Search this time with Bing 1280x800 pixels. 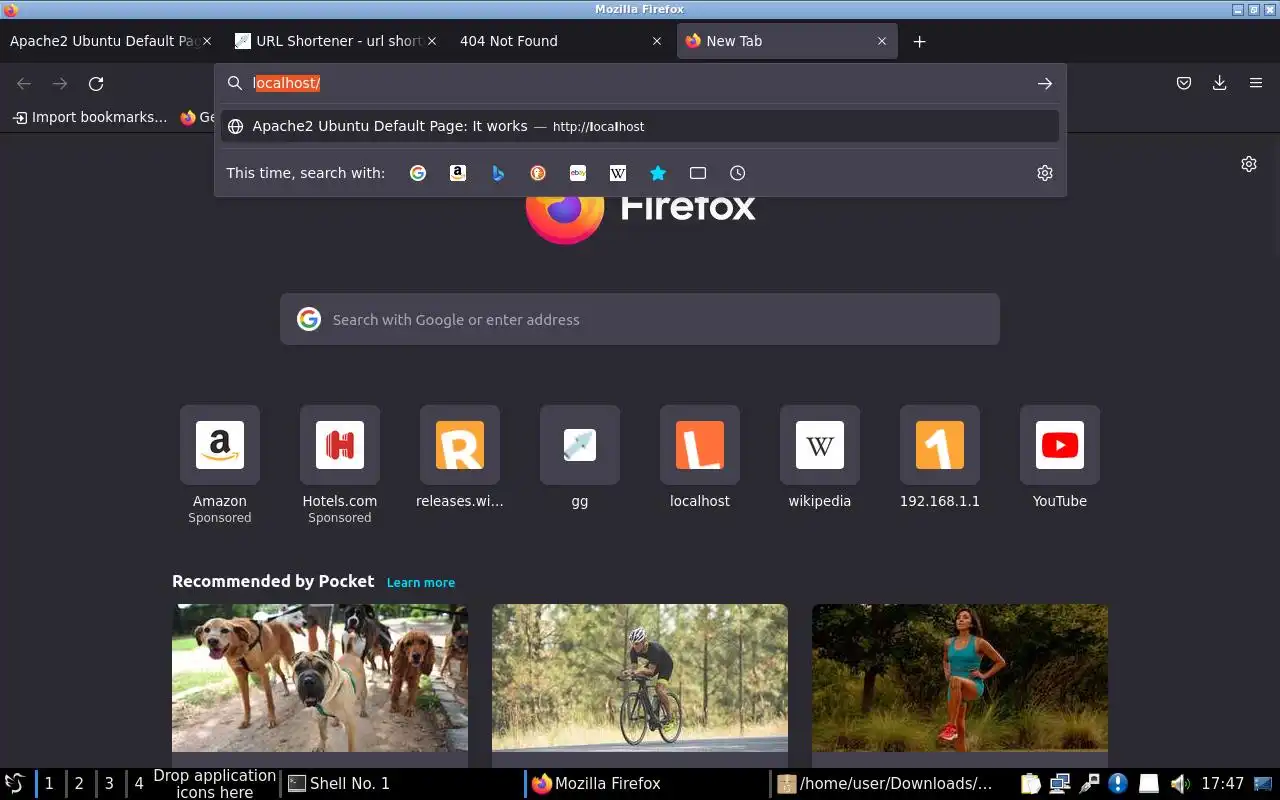[x=498, y=173]
